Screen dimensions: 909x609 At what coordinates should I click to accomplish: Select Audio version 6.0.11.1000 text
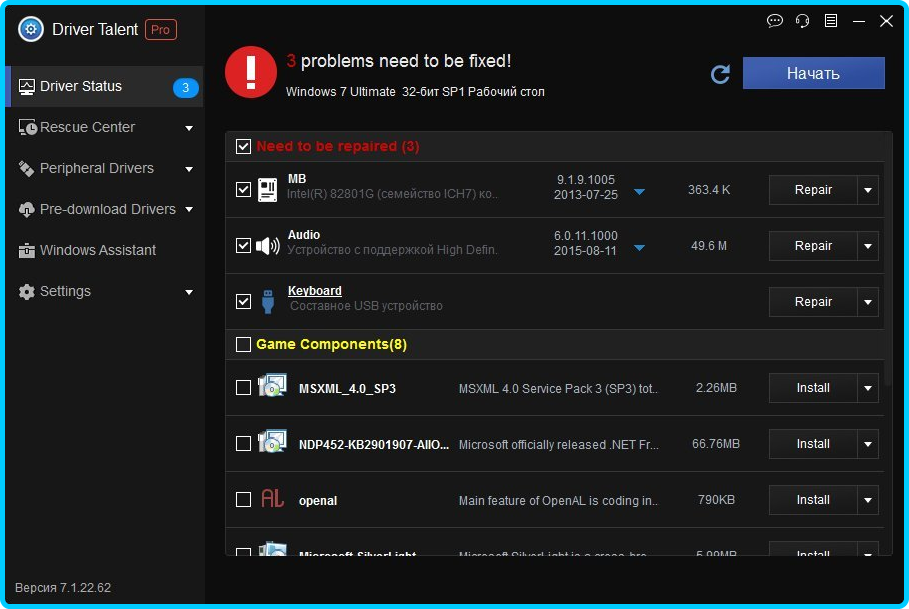point(586,236)
